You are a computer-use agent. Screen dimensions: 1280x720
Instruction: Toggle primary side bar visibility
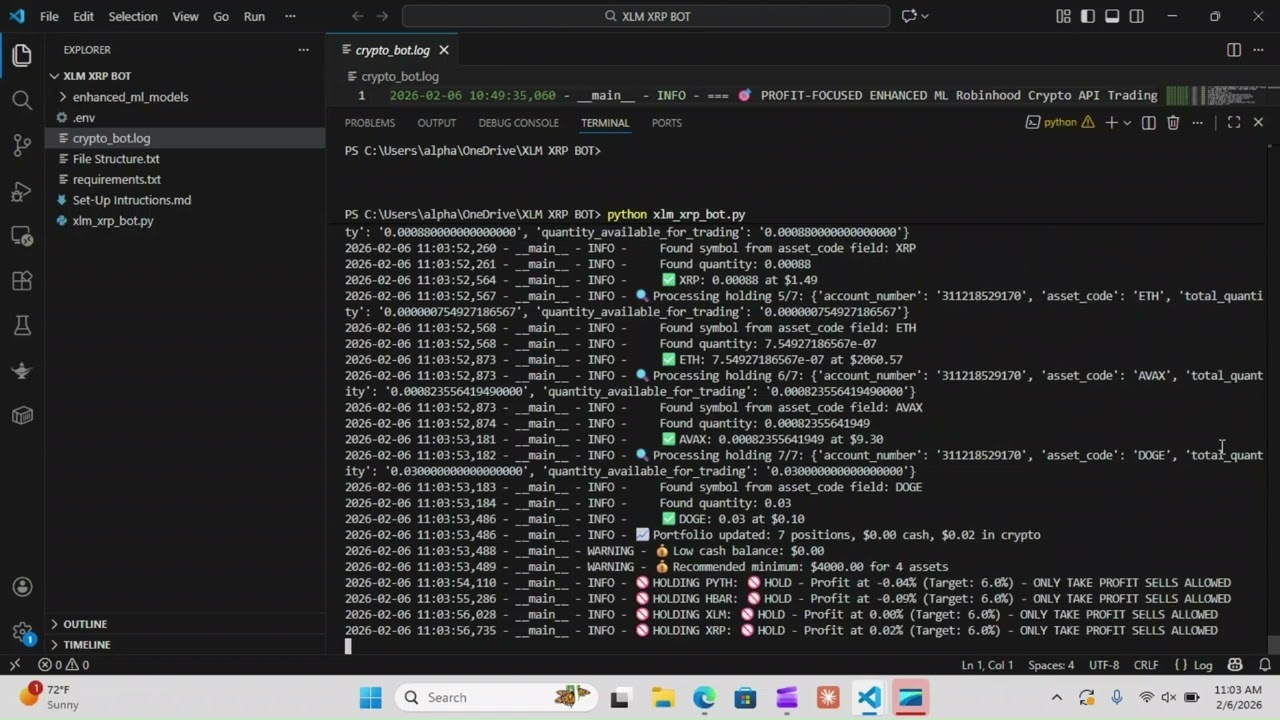tap(1087, 16)
